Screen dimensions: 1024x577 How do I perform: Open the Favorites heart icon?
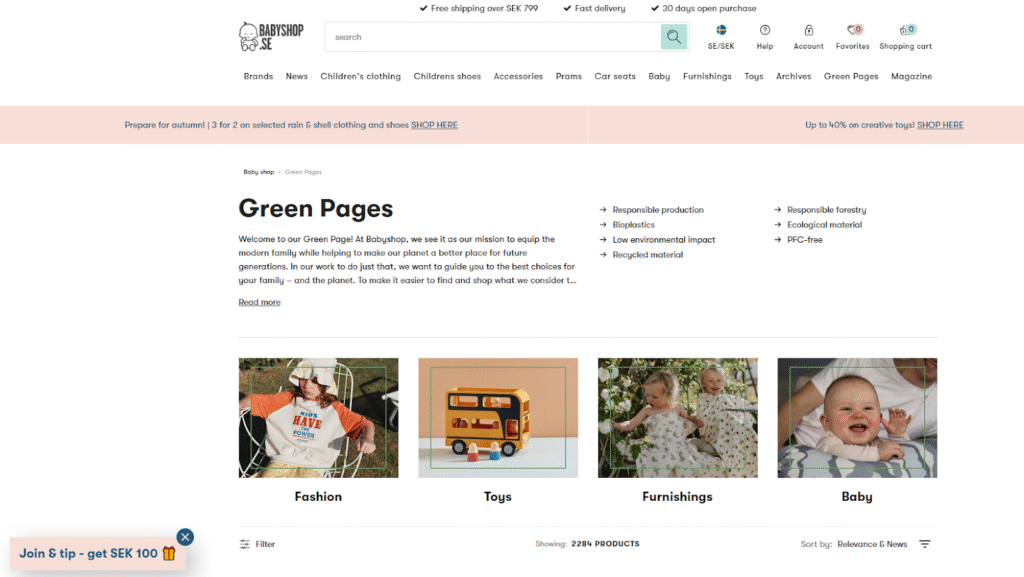pyautogui.click(x=853, y=30)
